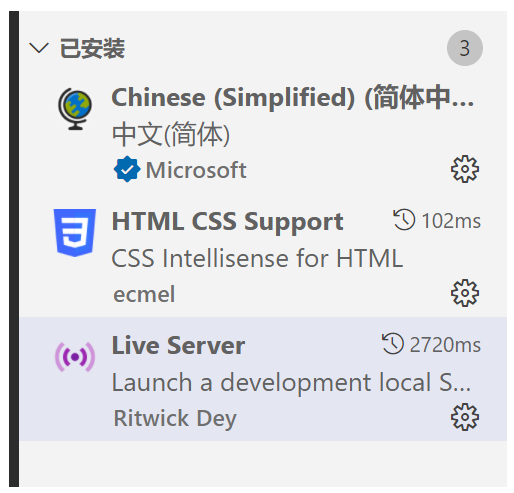Click the Chinese language pack globe icon
This screenshot has width=514, height=493.
pos(75,109)
